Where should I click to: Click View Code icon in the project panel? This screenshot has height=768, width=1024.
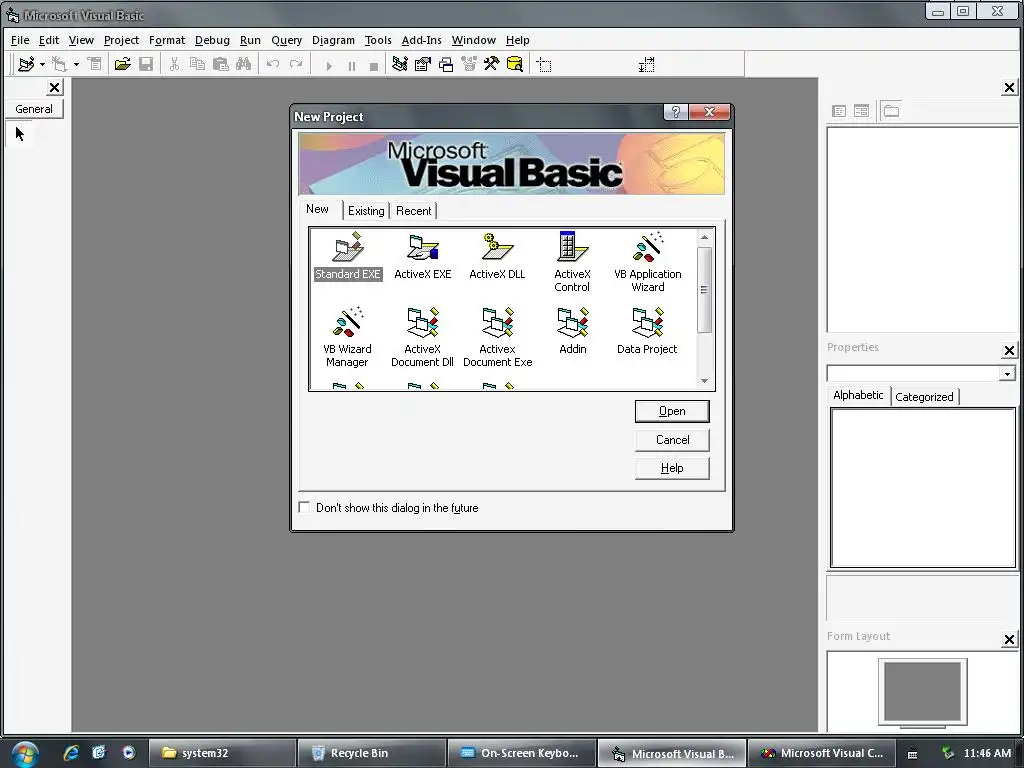pyautogui.click(x=839, y=111)
